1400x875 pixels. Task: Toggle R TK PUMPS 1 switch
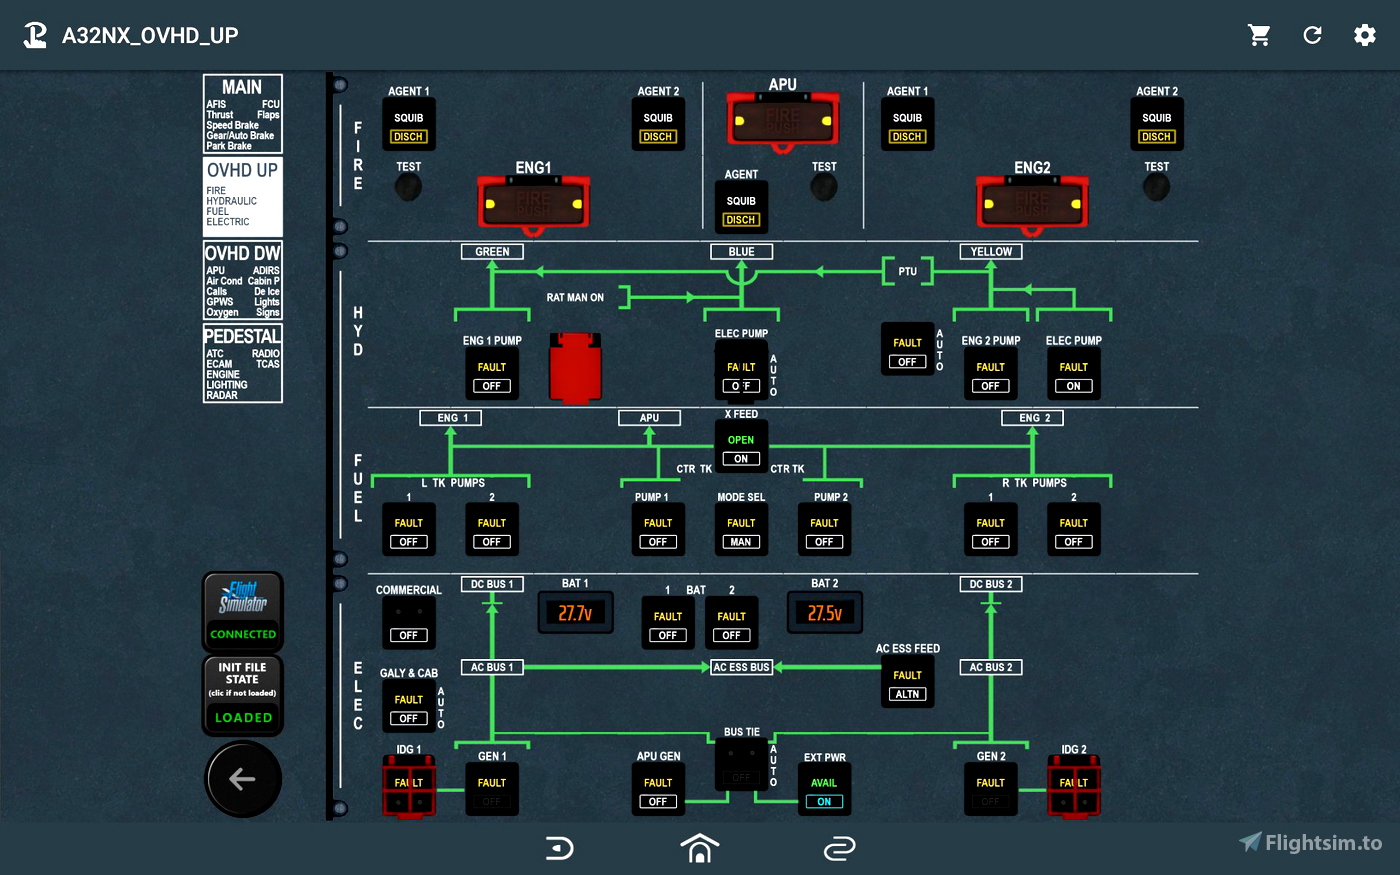990,531
